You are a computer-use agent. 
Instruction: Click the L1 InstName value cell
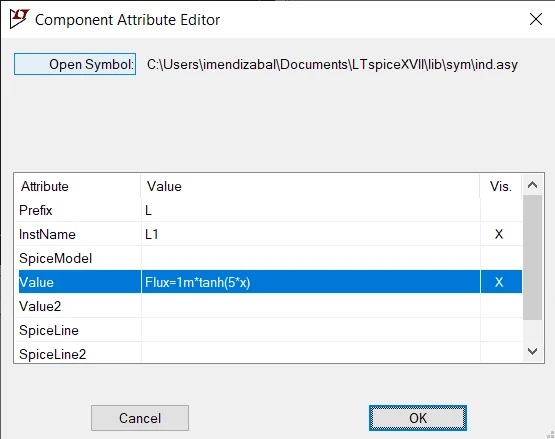pyautogui.click(x=311, y=234)
